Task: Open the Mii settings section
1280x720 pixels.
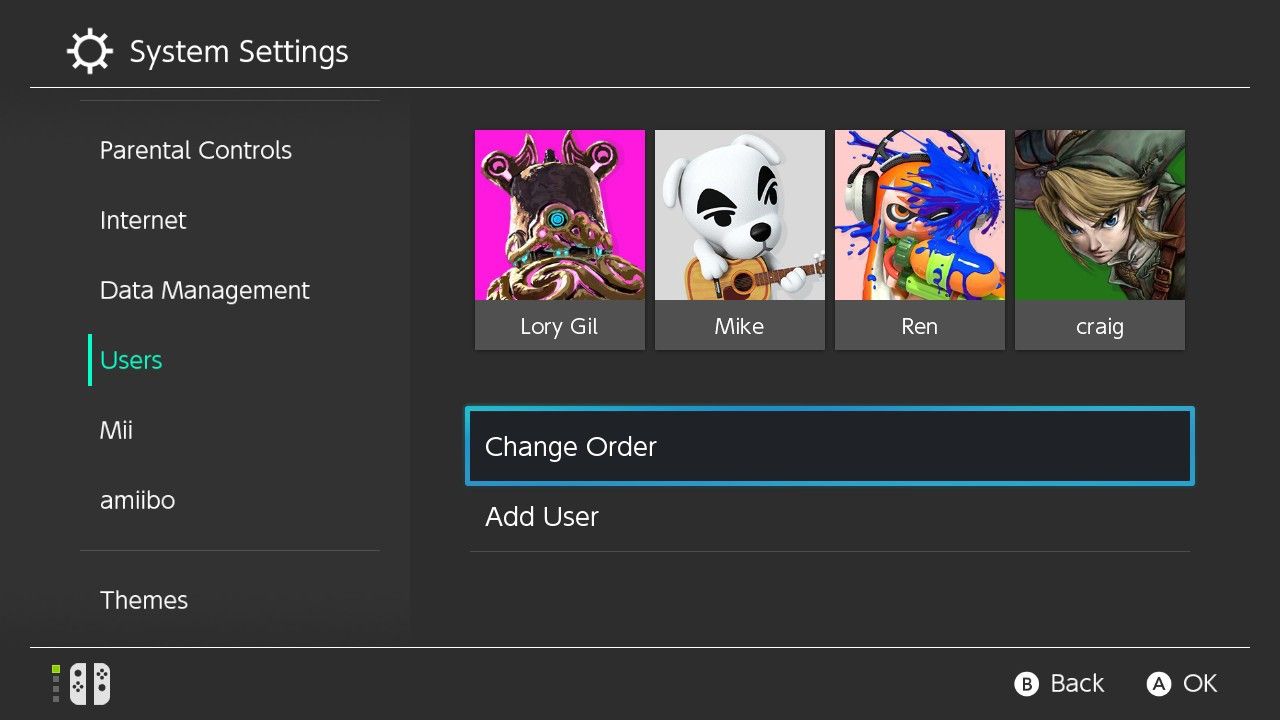Action: click(x=116, y=430)
